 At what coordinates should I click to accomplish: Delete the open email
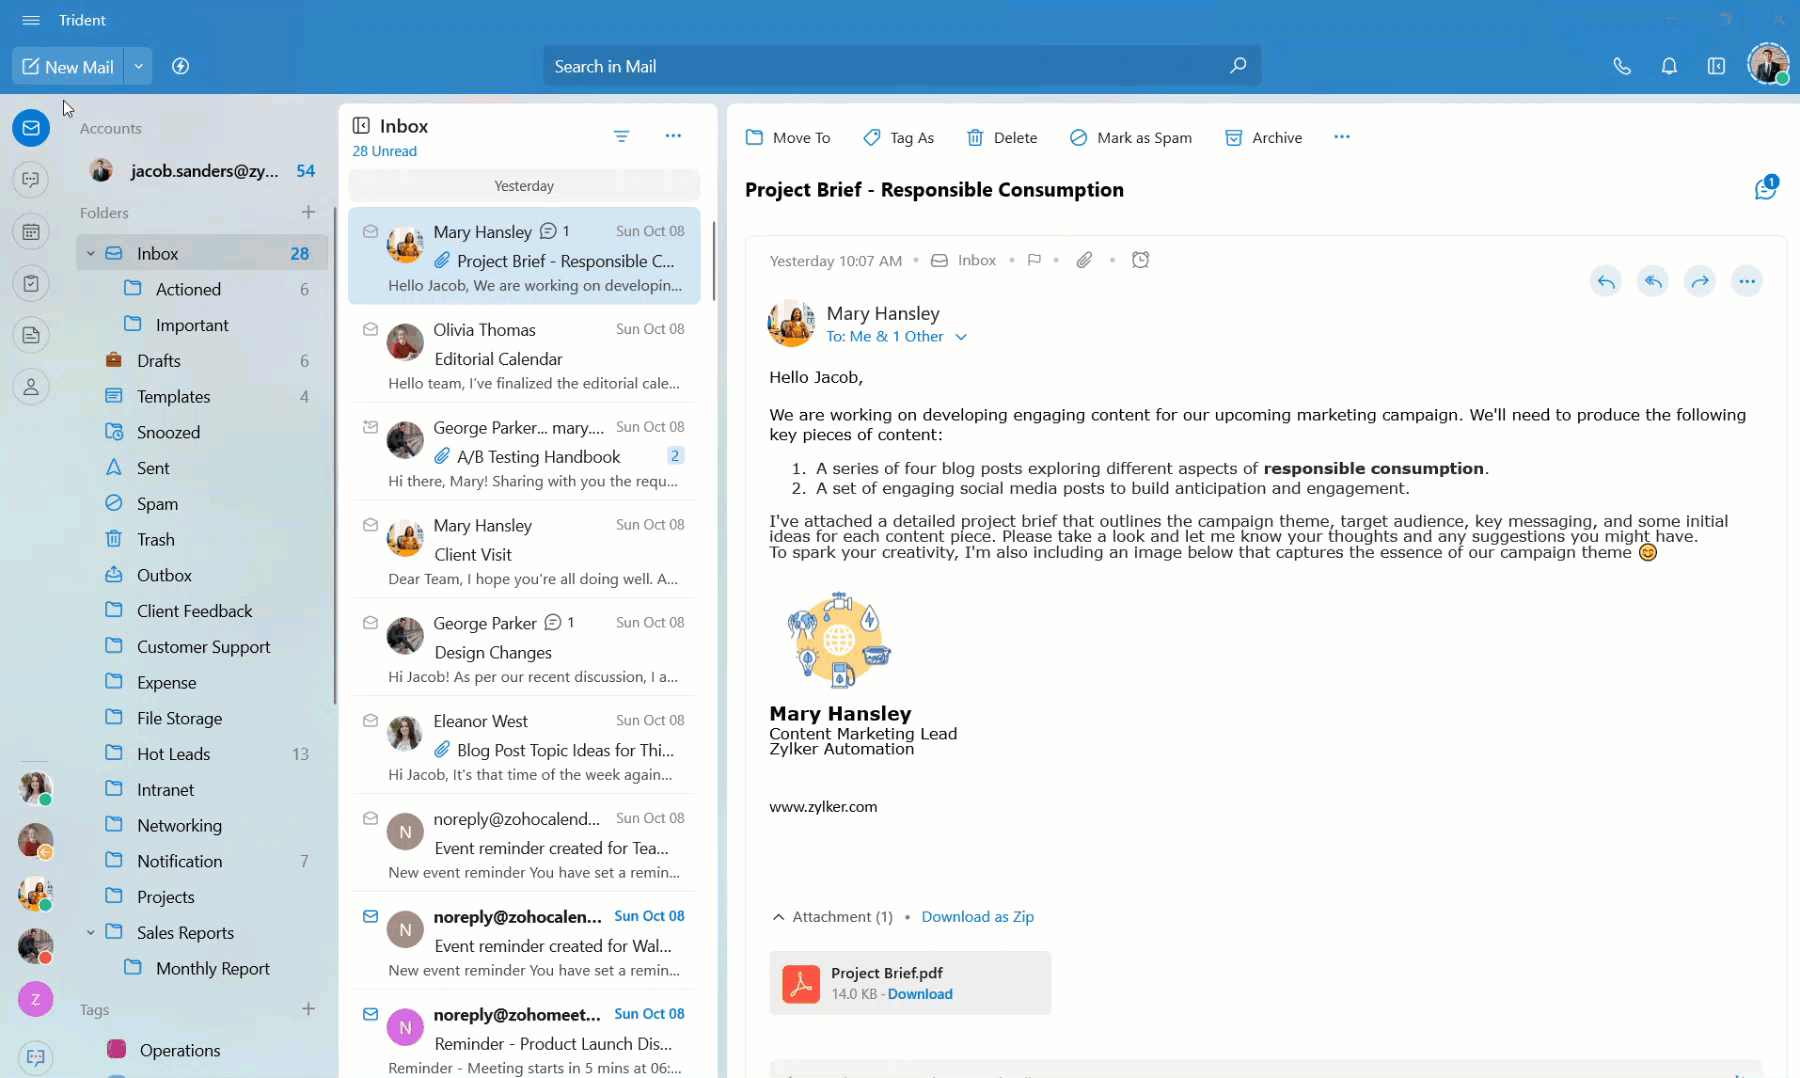click(1002, 138)
